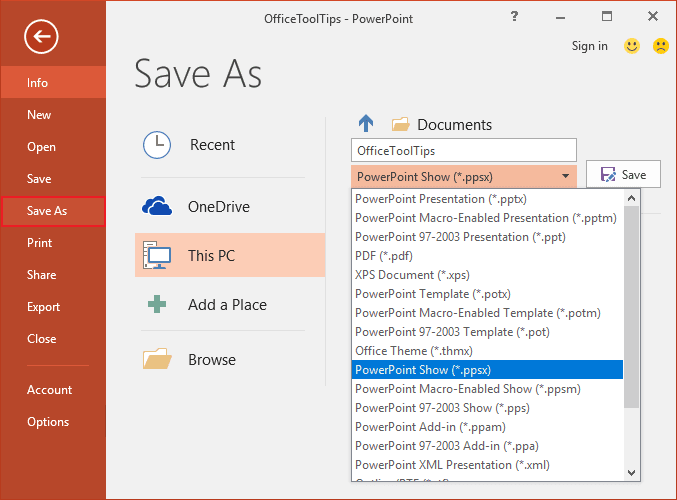Select PowerPoint 97-2003 Presentation (*.ppt)
This screenshot has width=677, height=500.
(487, 237)
